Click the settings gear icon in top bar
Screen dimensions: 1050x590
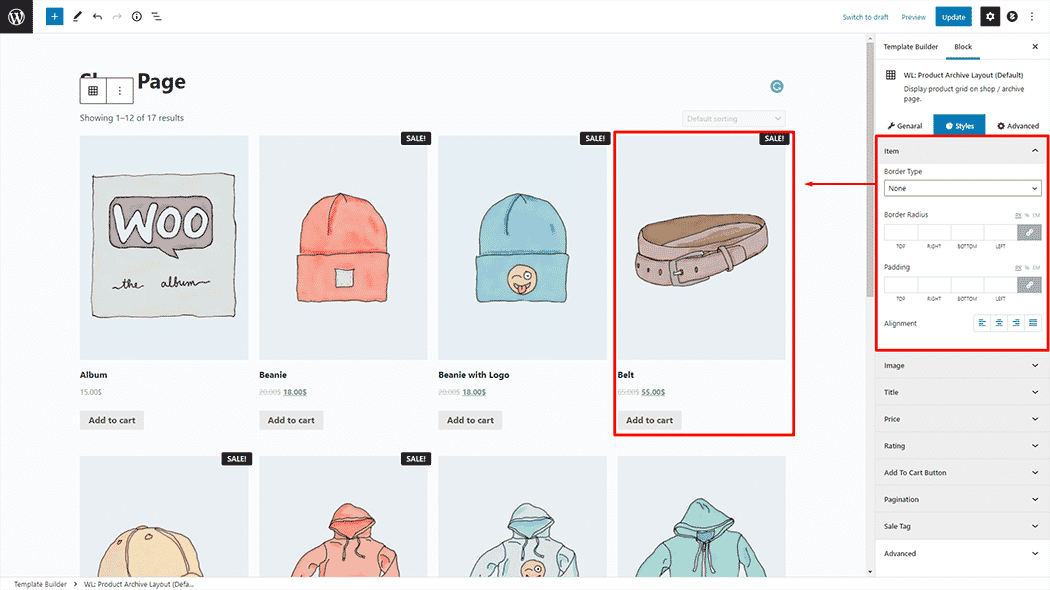989,17
